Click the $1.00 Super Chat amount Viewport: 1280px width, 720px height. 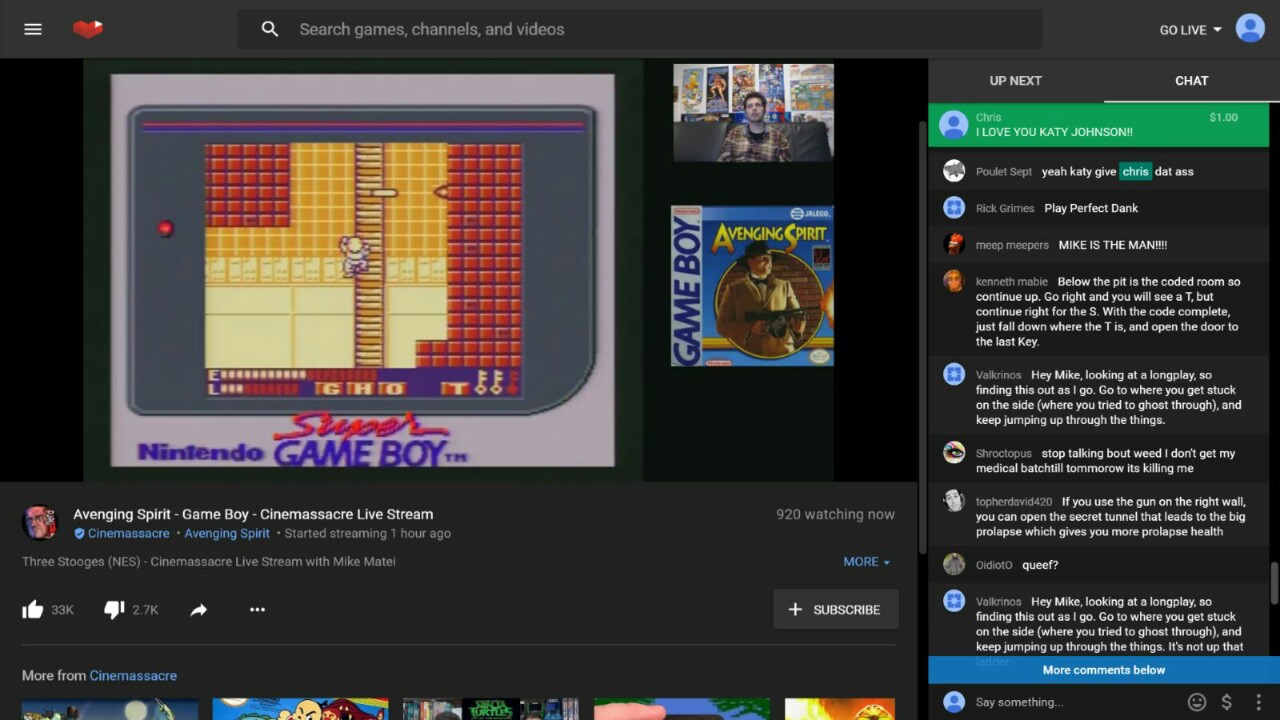(x=1223, y=117)
